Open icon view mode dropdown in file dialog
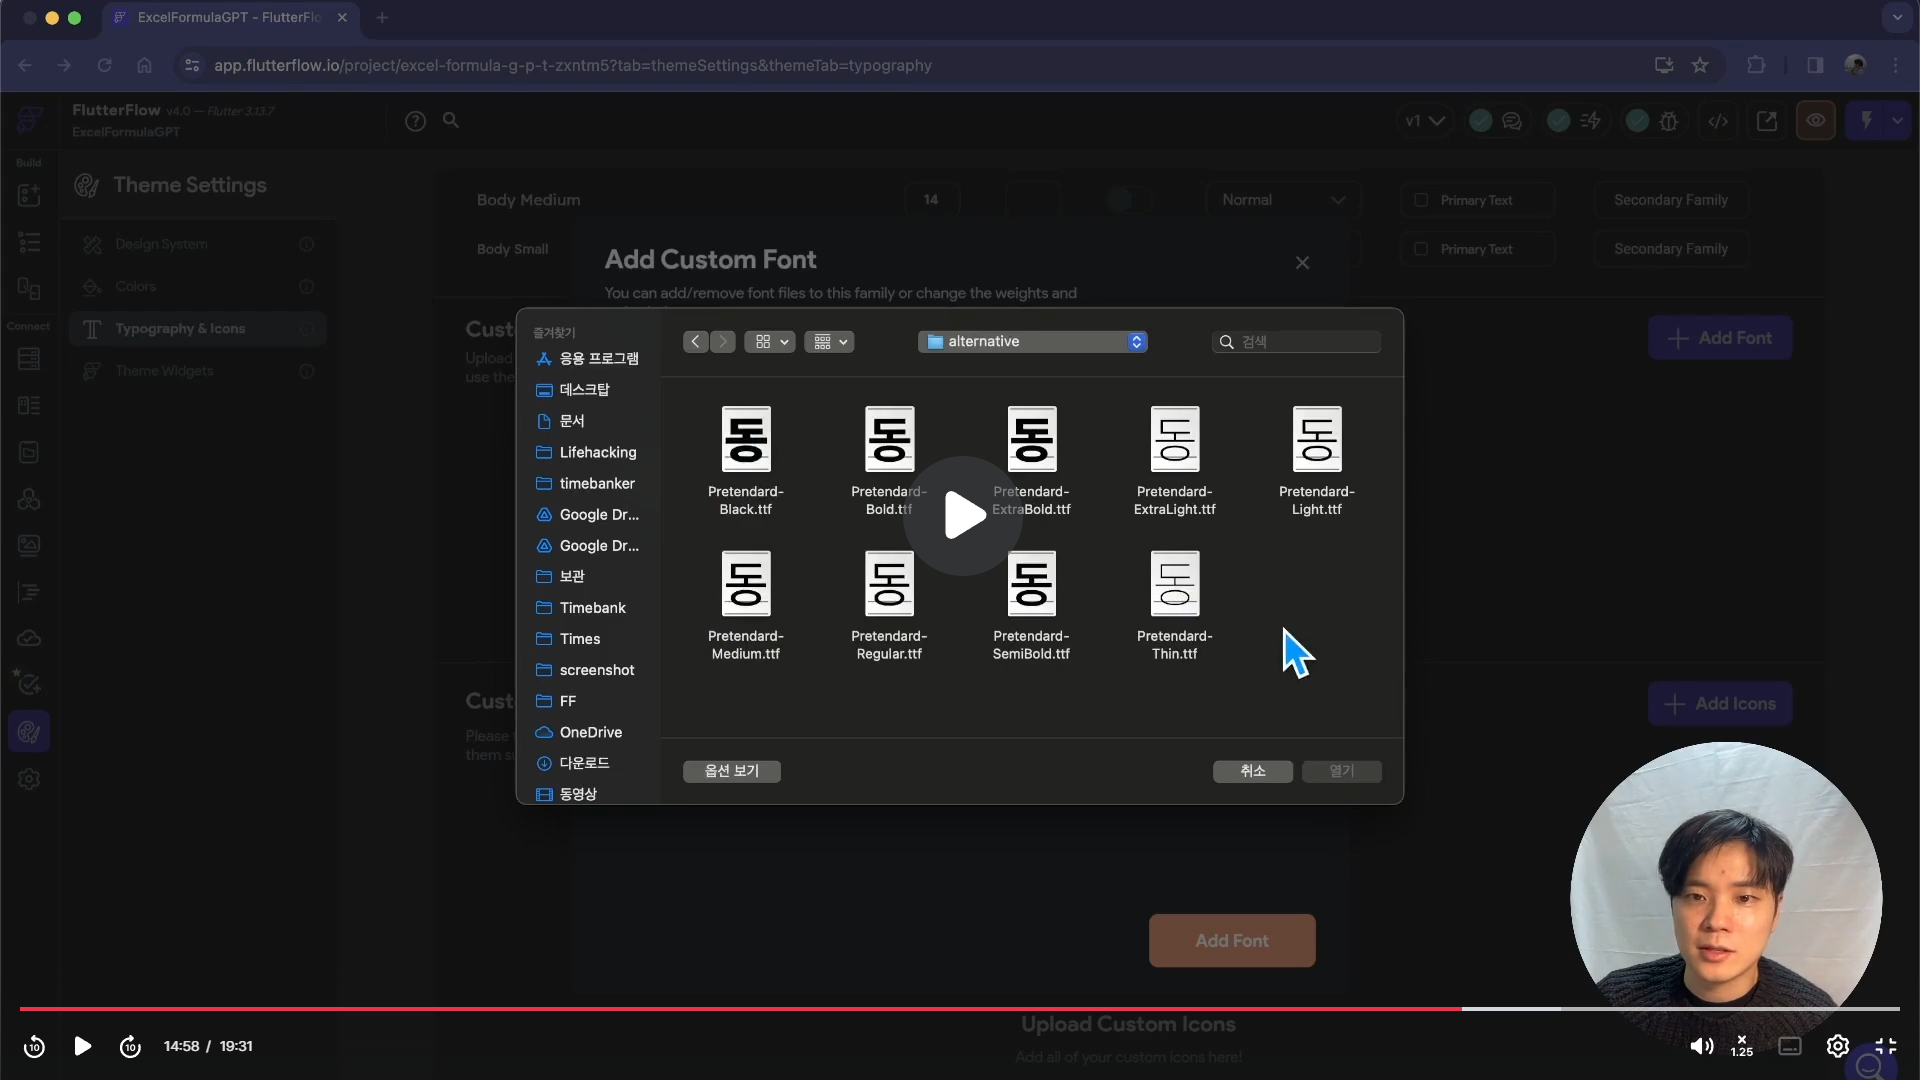1920x1080 pixels. coord(770,342)
